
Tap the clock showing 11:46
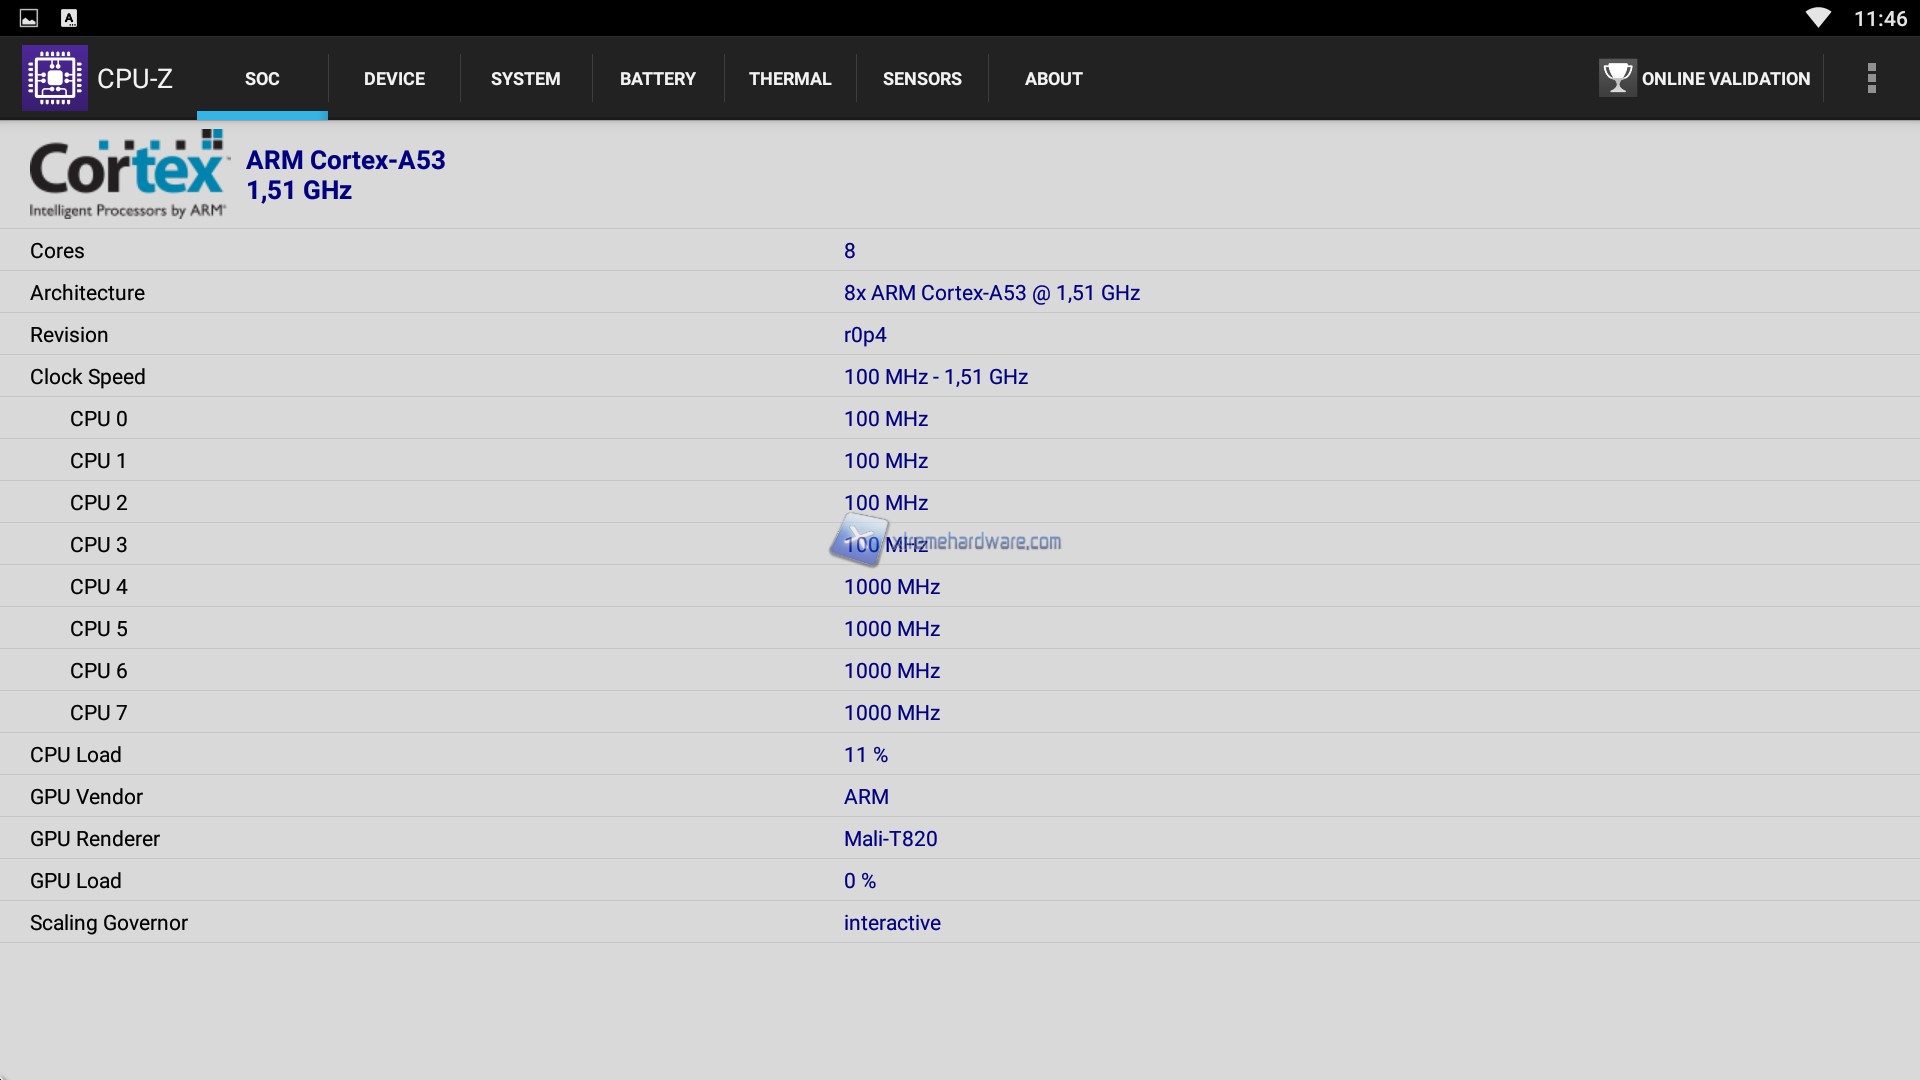point(1879,18)
